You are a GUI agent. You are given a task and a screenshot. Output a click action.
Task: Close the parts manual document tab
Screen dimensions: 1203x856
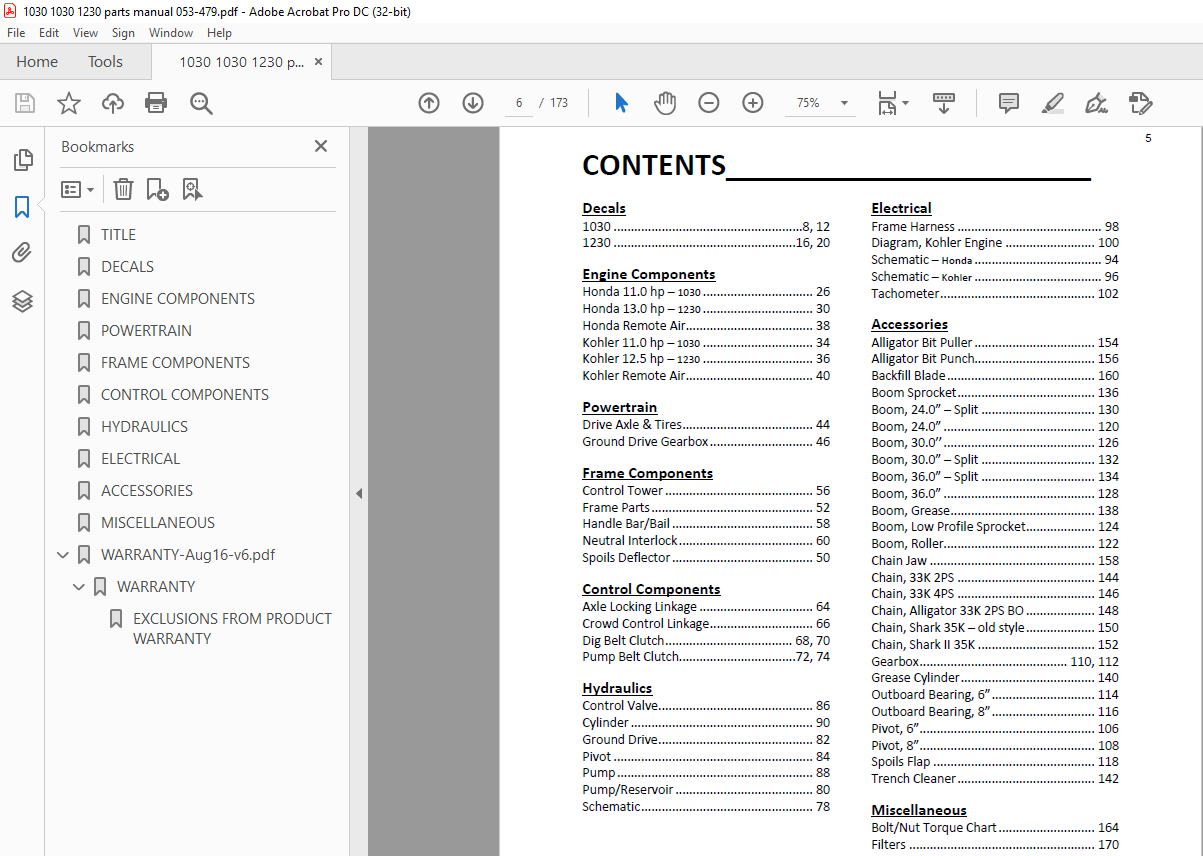(x=318, y=62)
